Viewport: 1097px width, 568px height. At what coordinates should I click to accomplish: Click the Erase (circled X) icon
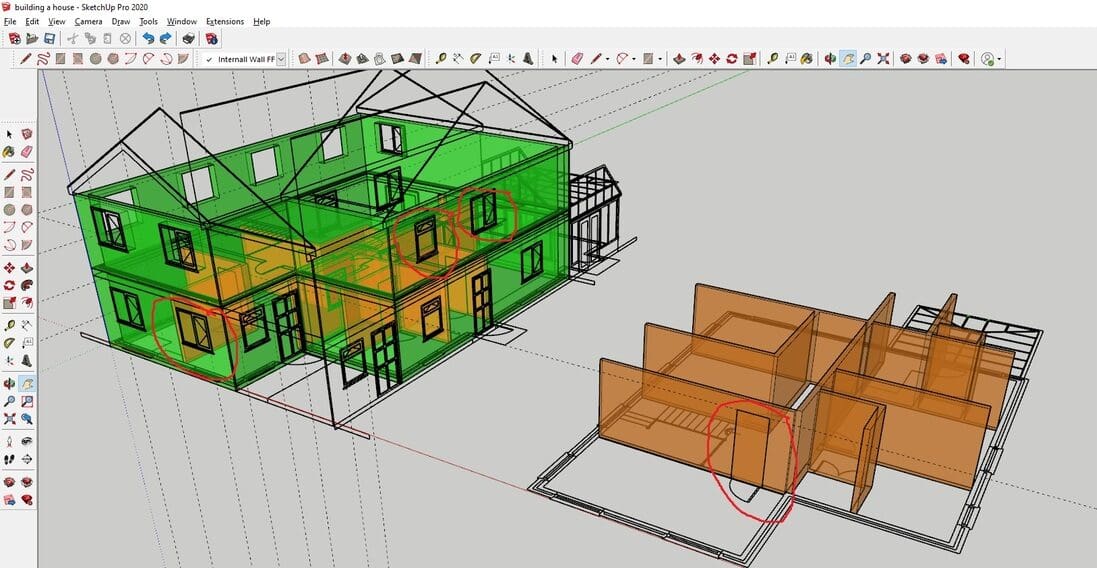(x=125, y=38)
